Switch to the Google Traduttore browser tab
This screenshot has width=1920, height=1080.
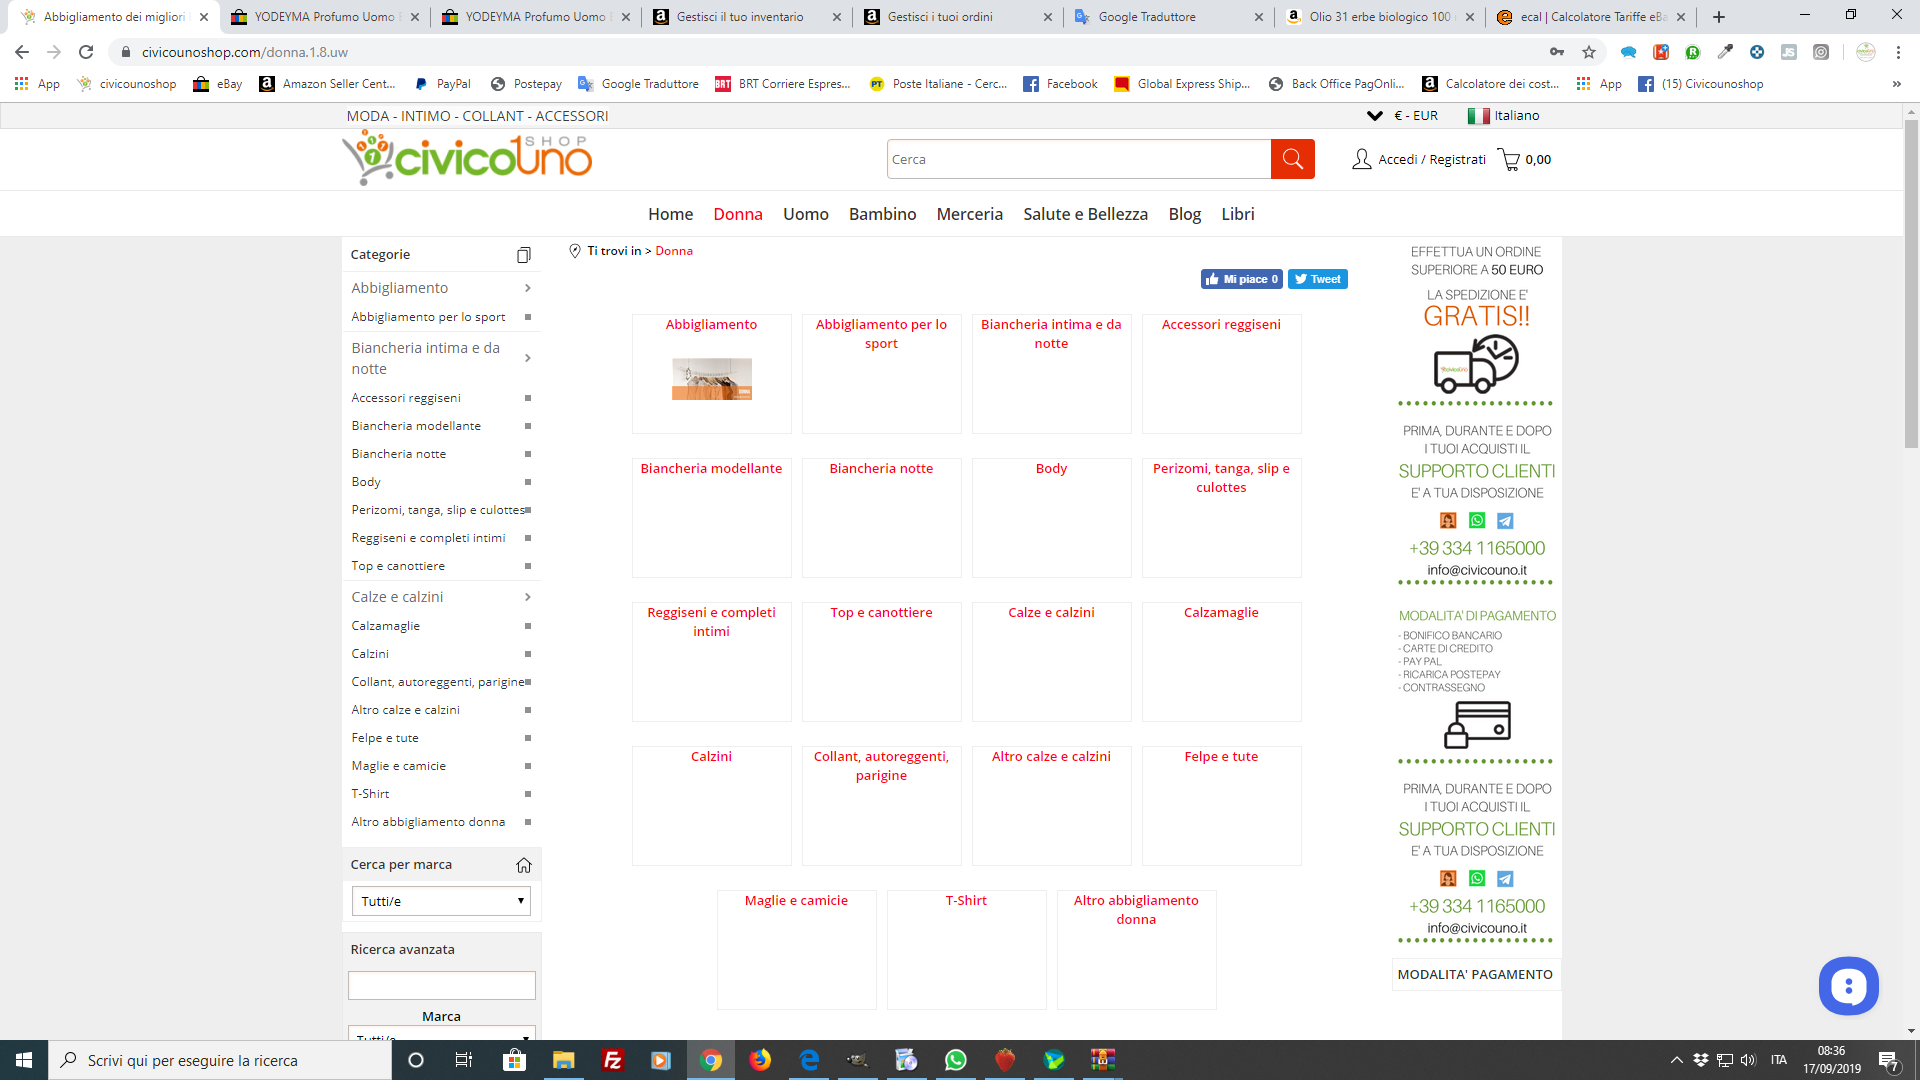[x=1147, y=17]
